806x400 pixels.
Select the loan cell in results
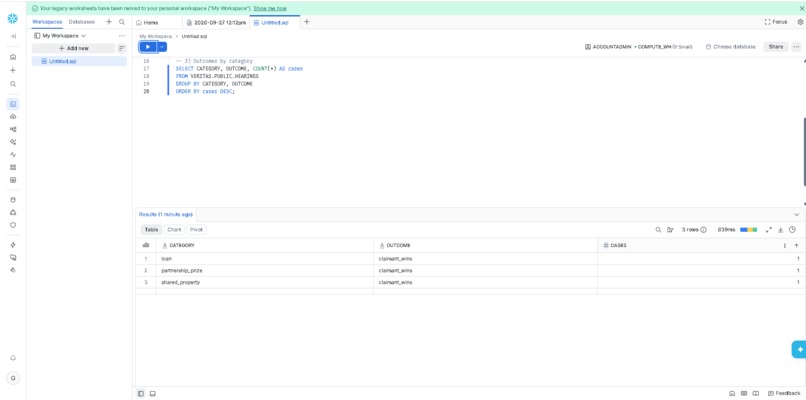point(265,259)
